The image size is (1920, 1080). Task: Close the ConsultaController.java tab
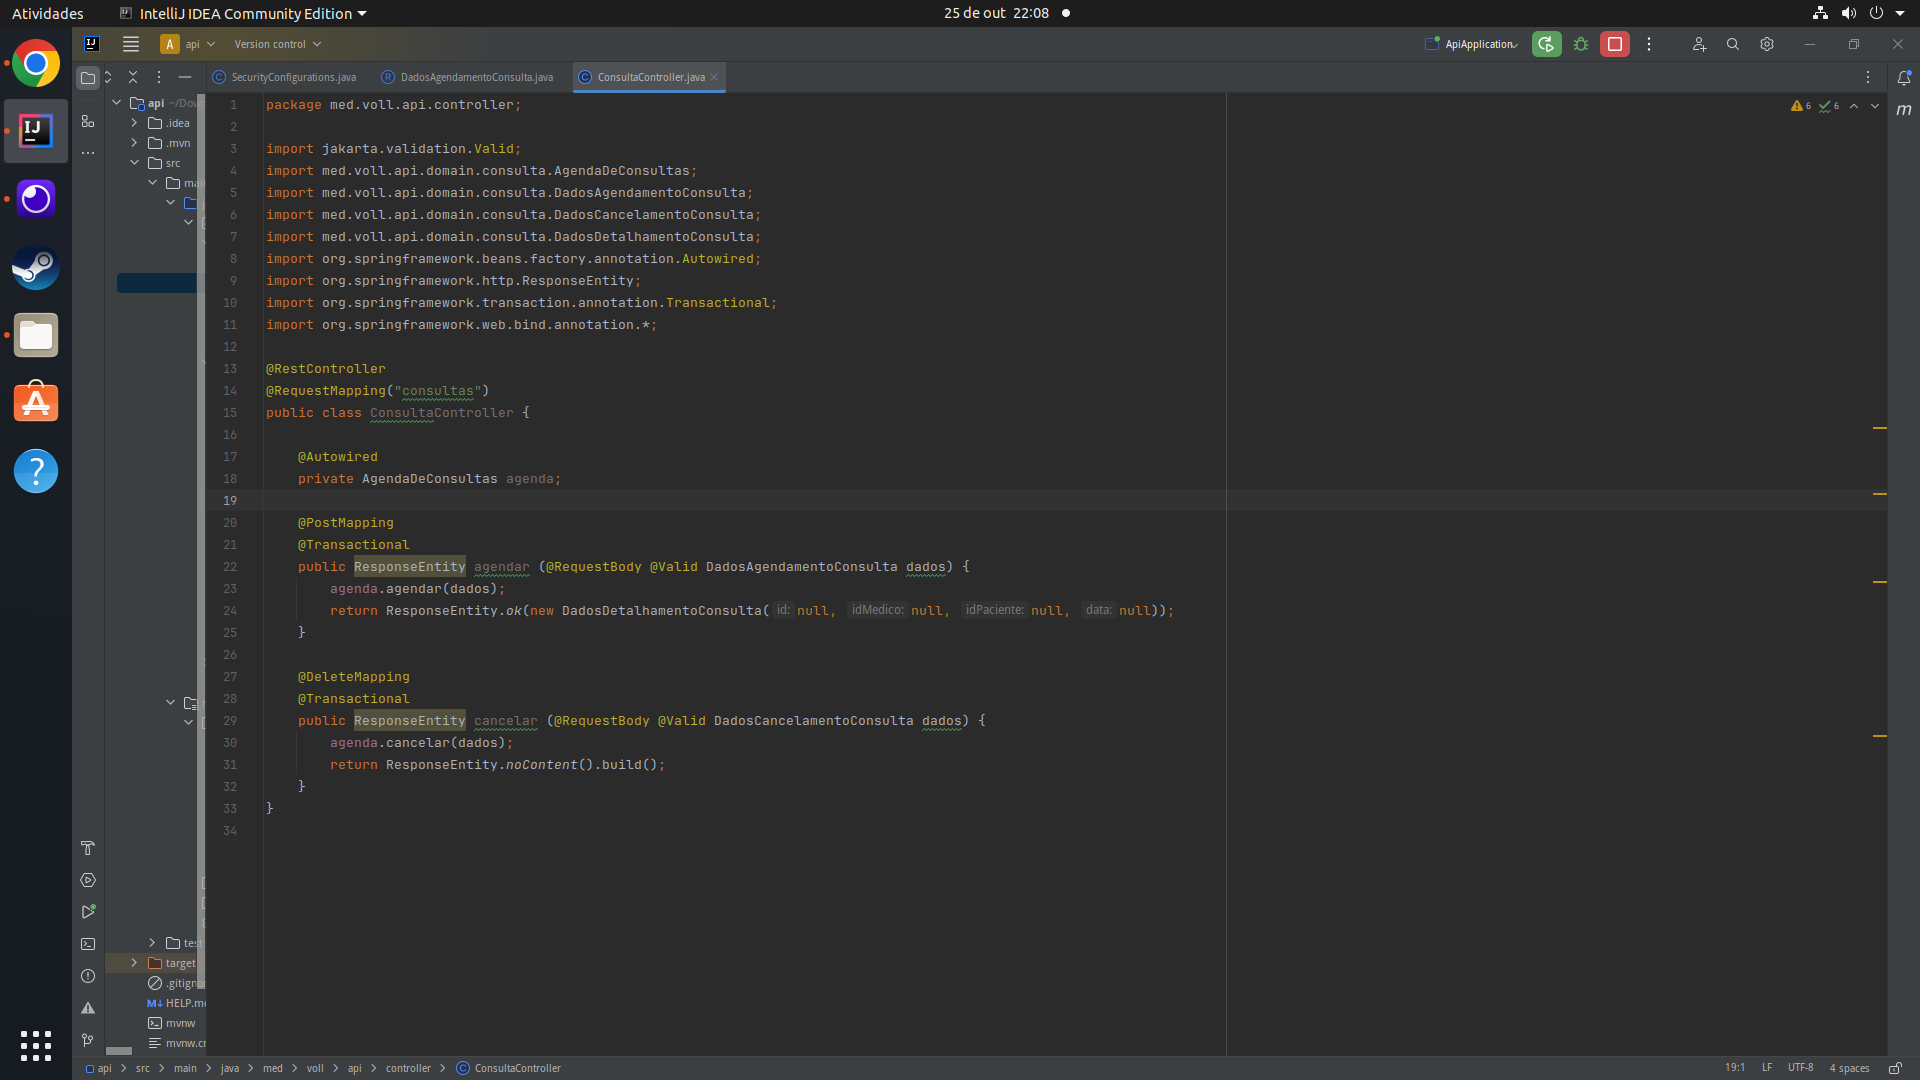tap(714, 77)
